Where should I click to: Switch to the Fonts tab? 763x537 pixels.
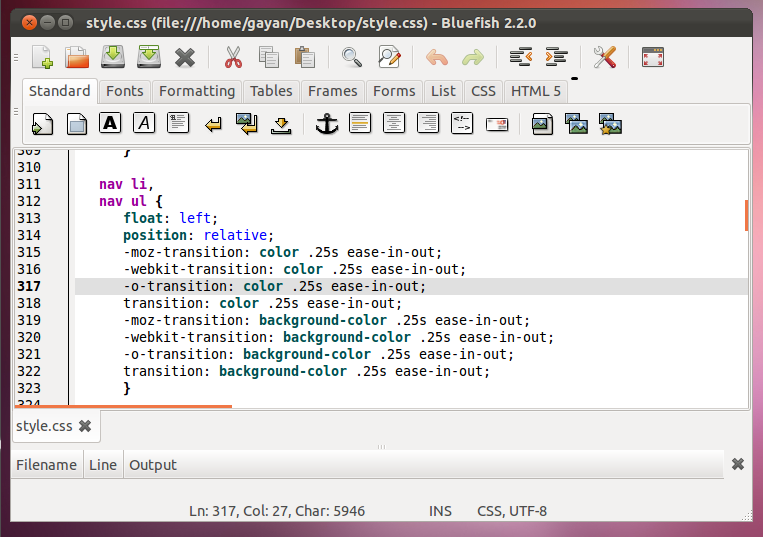(x=125, y=91)
